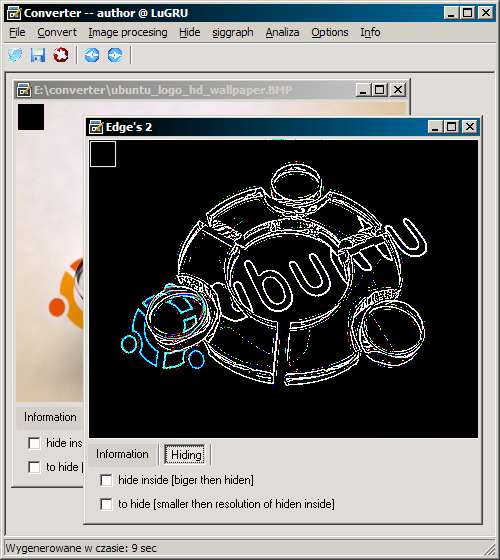500x560 pixels.
Task: Open the siggraph menu
Action: [233, 32]
